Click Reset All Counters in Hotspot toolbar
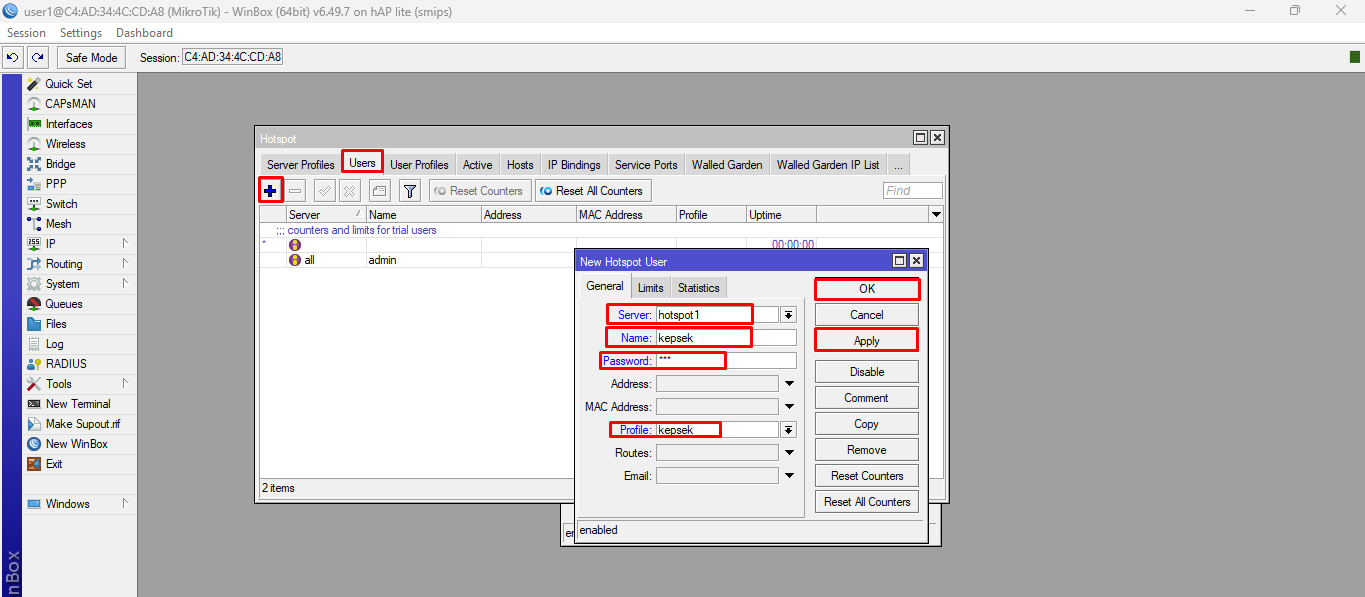The width and height of the screenshot is (1365, 597). coord(593,190)
